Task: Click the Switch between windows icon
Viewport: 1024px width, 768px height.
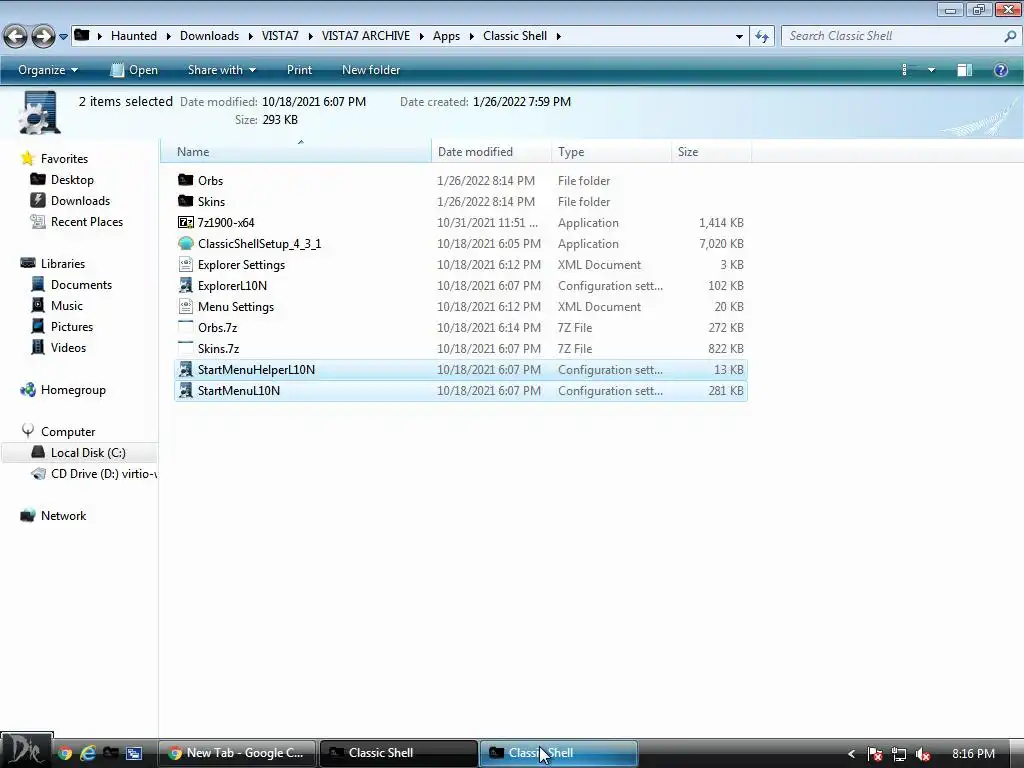Action: coord(134,753)
